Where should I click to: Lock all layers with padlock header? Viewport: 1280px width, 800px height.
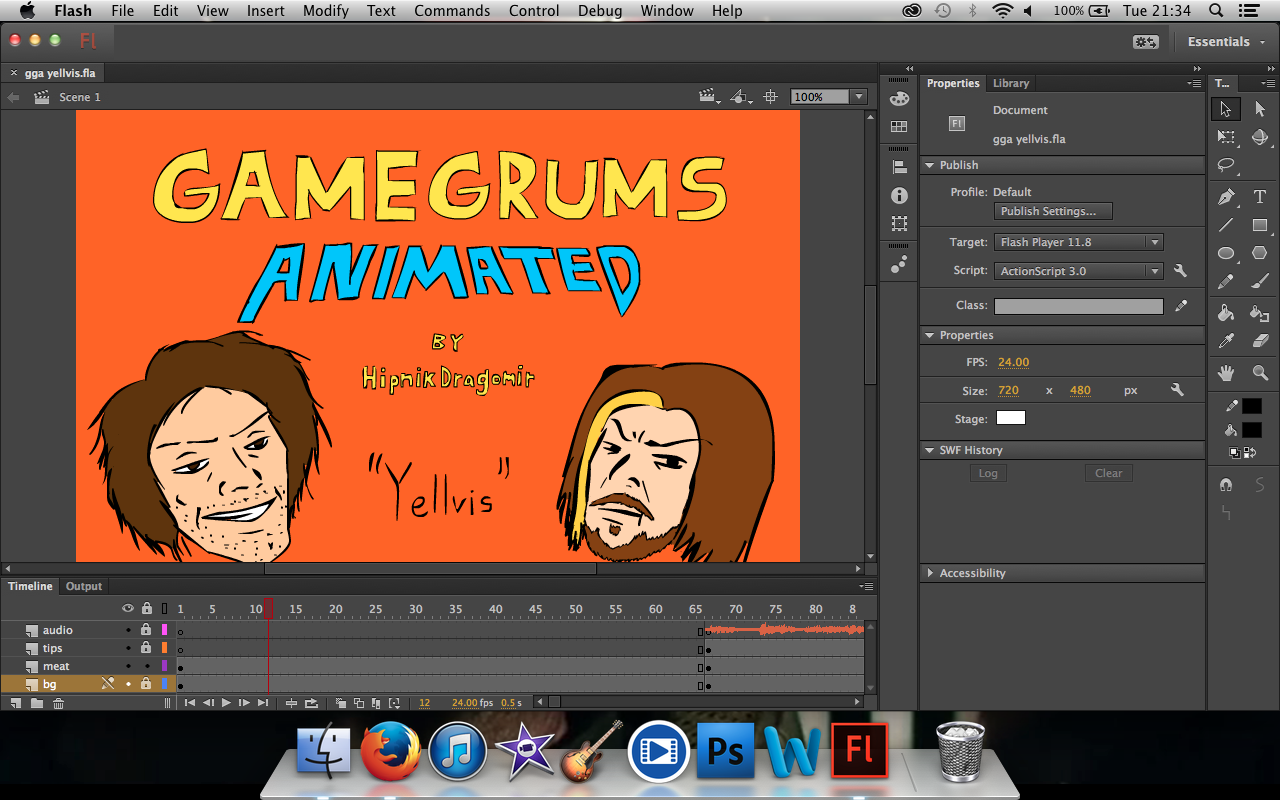[x=147, y=608]
